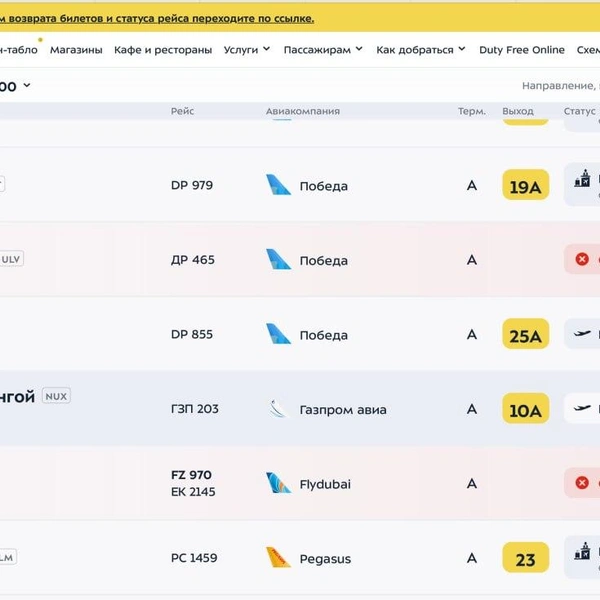Click the Терм. column header

pyautogui.click(x=472, y=111)
